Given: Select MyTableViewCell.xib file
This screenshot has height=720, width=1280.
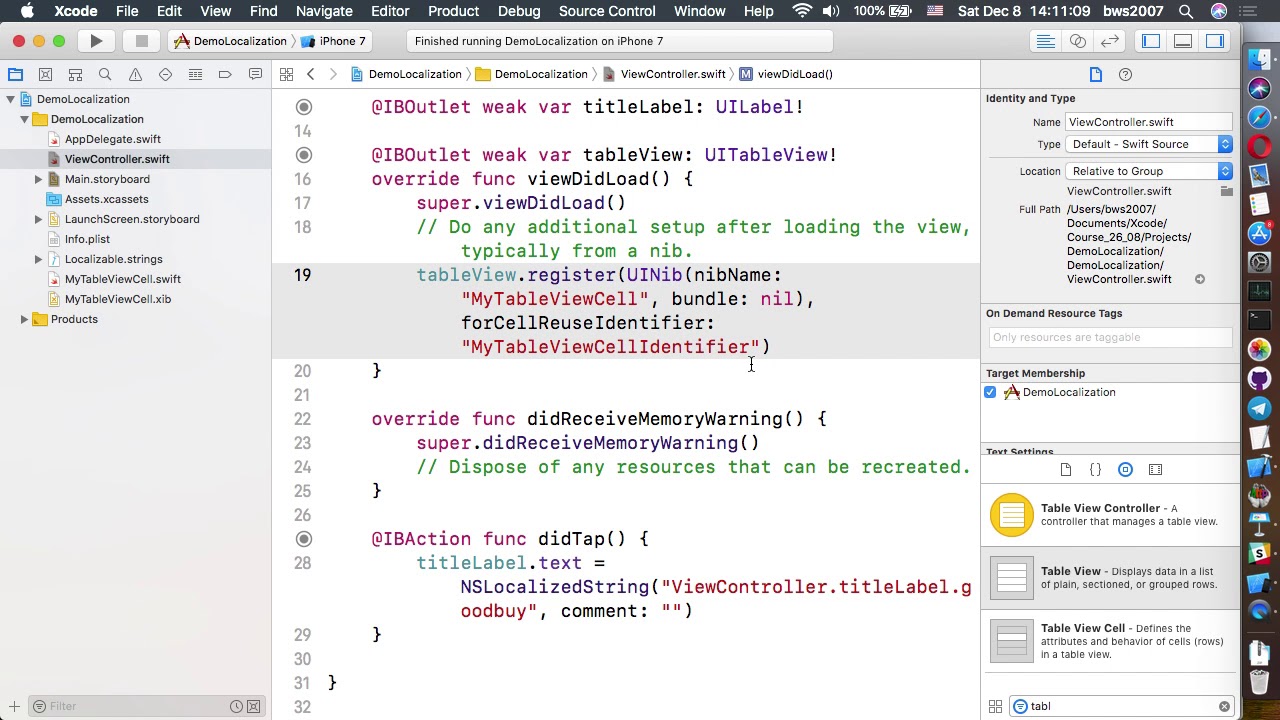Looking at the screenshot, I should point(117,299).
